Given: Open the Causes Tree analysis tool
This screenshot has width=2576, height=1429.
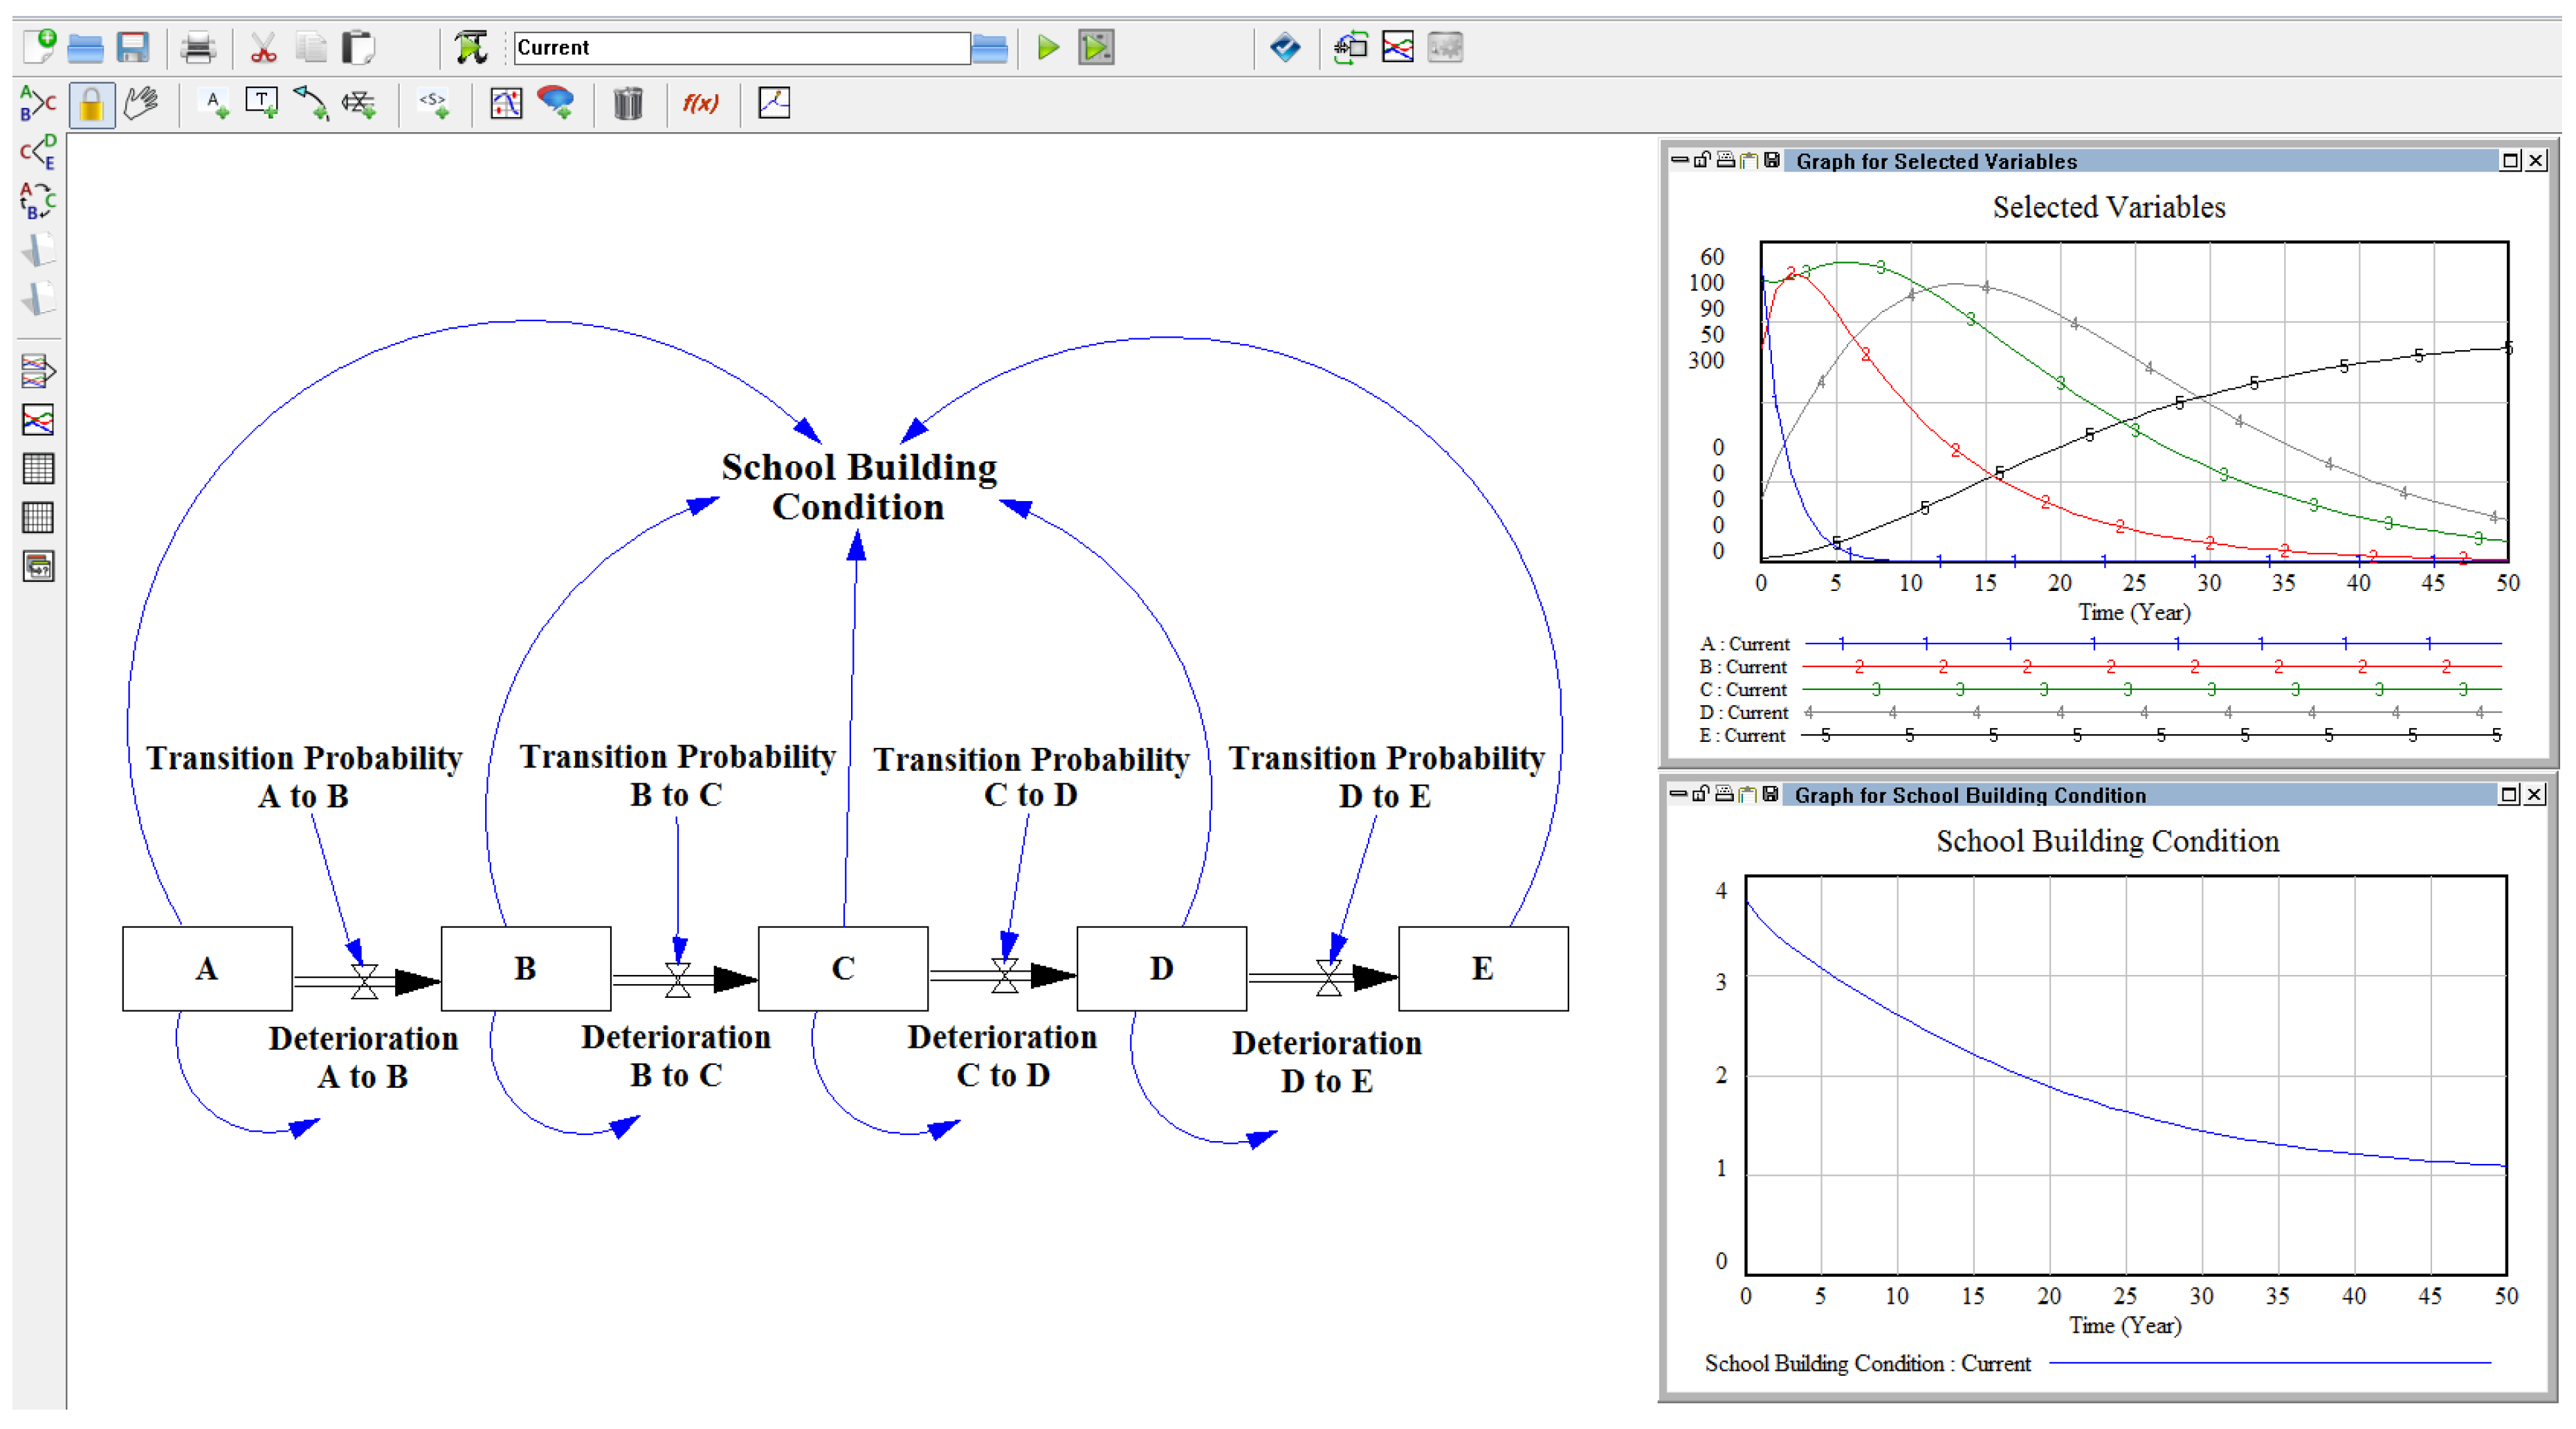Looking at the screenshot, I should 37,103.
